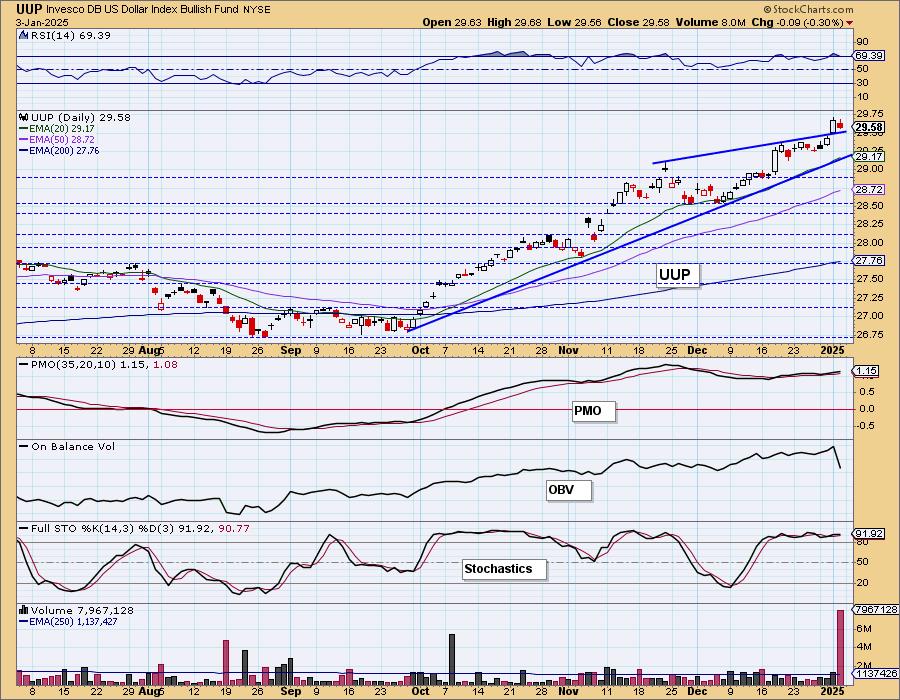Image resolution: width=900 pixels, height=700 pixels.
Task: Click the Oct label on price axis
Action: coord(421,350)
